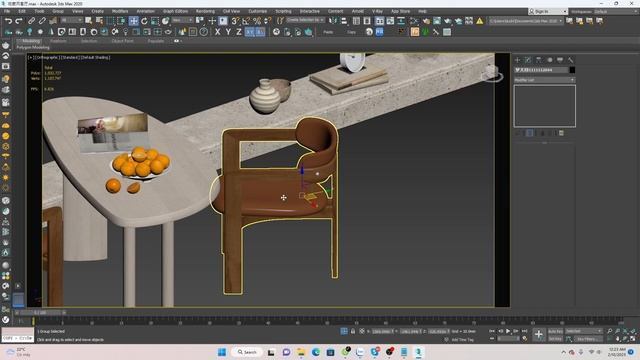The height and width of the screenshot is (360, 640).
Task: Open the File menu
Action: point(7,11)
